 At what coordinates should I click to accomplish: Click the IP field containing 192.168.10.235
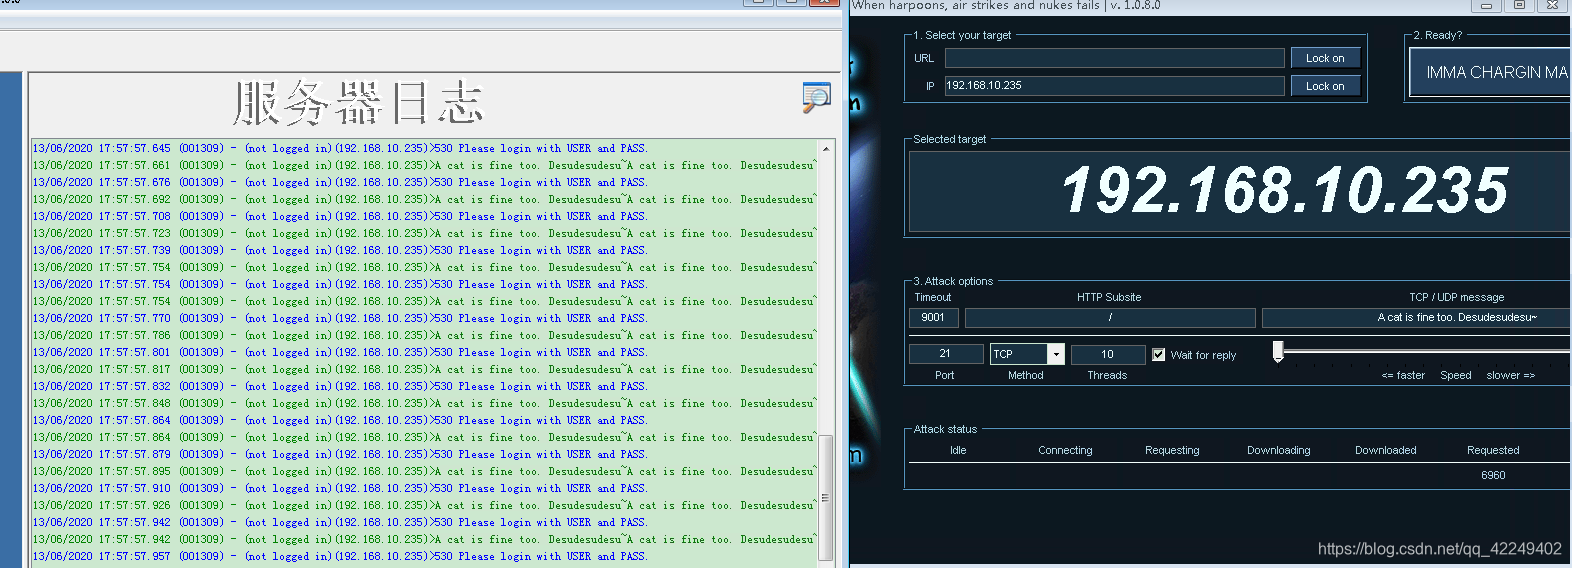tap(1114, 86)
